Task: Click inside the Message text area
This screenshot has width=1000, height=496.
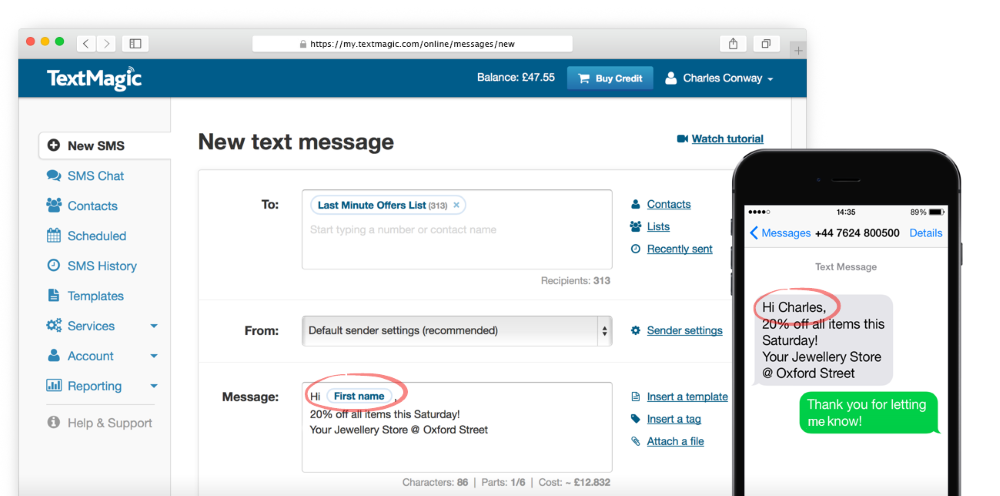Action: coord(457,427)
